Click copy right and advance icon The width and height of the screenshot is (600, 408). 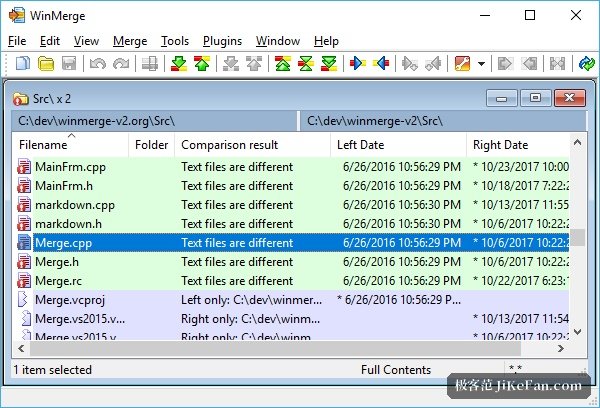coord(410,63)
